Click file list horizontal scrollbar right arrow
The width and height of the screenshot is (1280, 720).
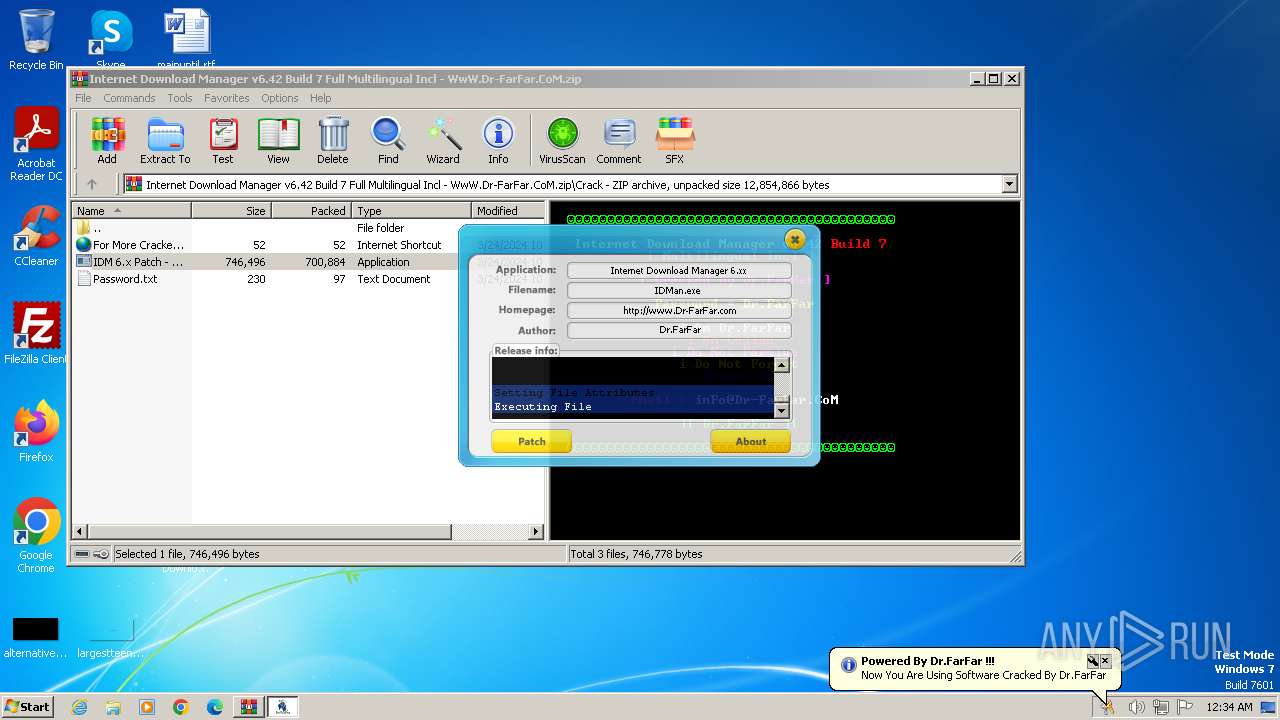point(536,532)
